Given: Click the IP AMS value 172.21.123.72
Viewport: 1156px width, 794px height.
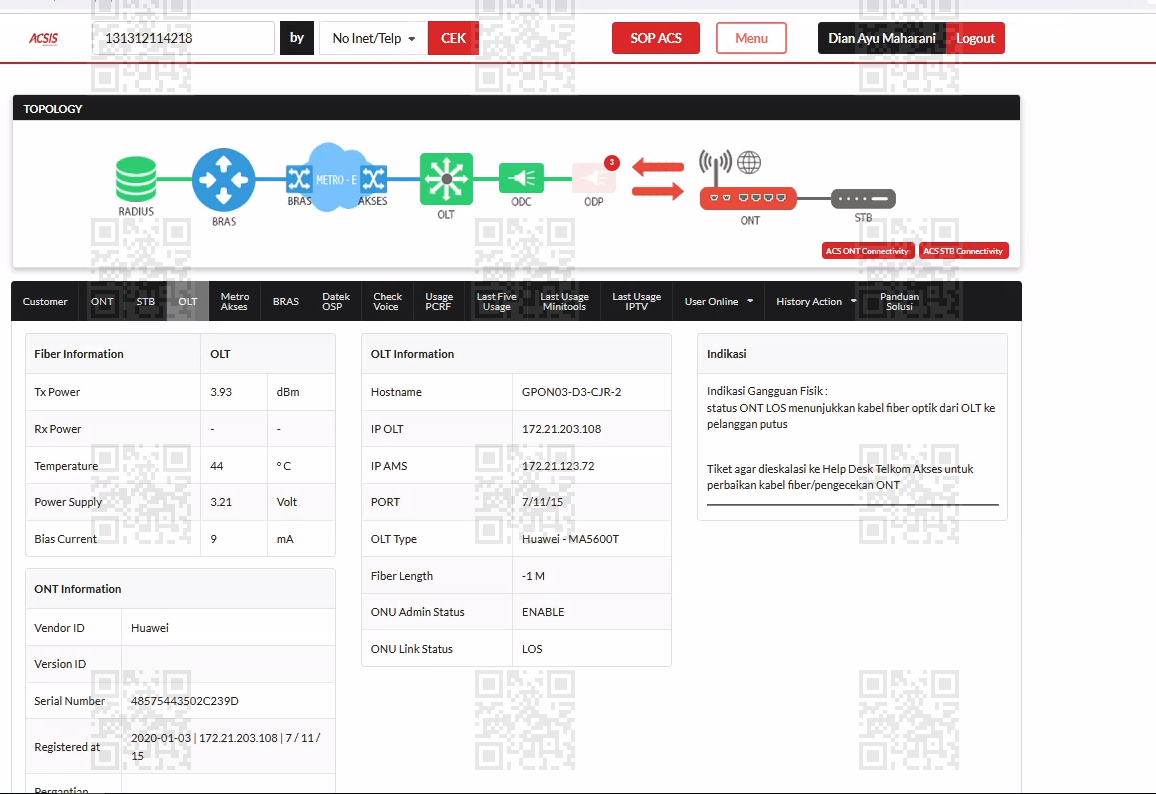Looking at the screenshot, I should (558, 466).
